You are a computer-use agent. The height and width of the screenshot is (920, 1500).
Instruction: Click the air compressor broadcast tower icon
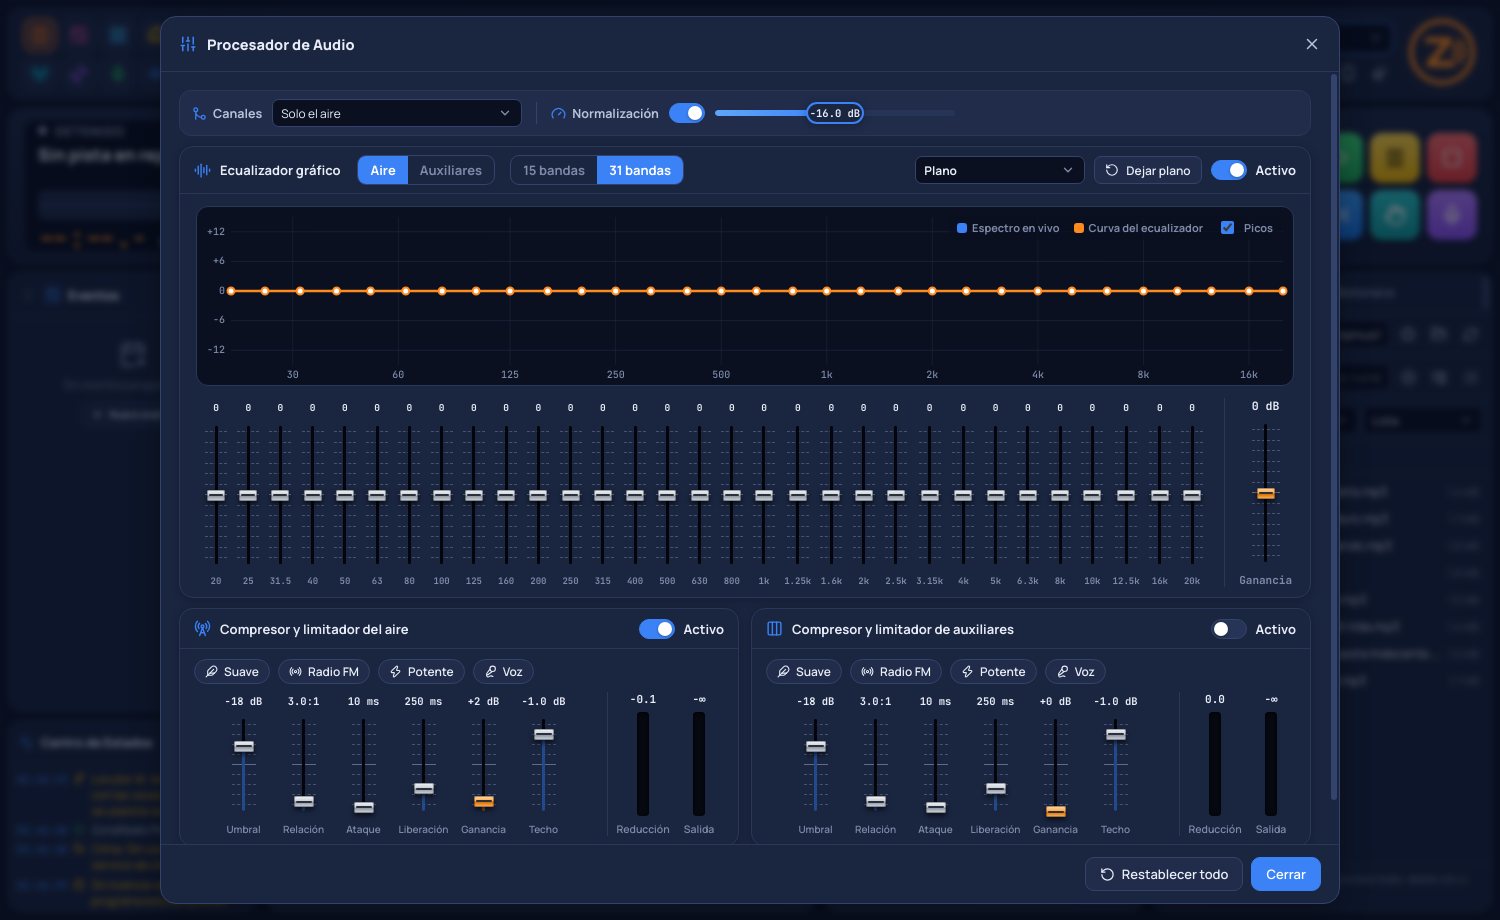[x=202, y=629]
